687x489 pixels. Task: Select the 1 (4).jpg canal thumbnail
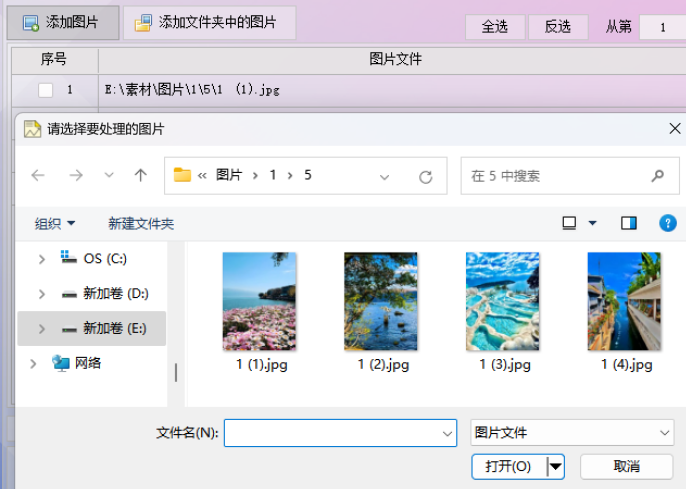click(x=624, y=301)
